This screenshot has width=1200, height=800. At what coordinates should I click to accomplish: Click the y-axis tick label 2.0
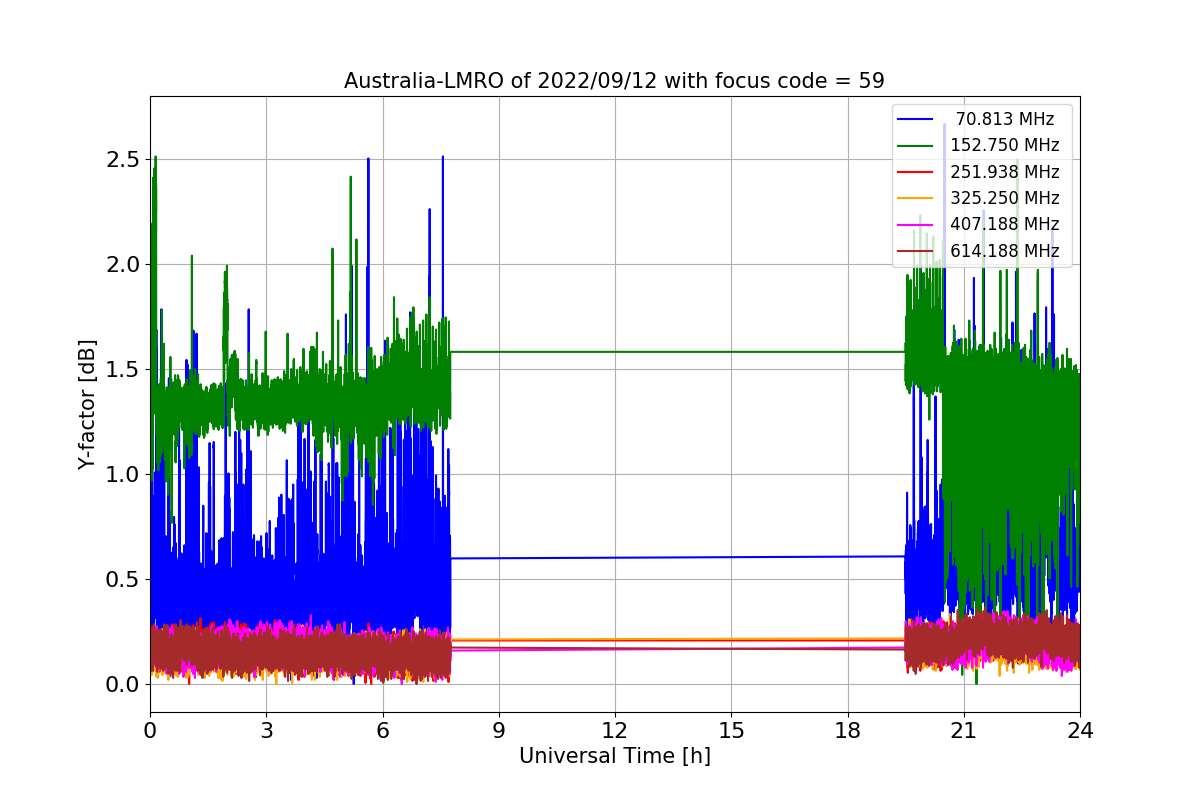click(124, 265)
